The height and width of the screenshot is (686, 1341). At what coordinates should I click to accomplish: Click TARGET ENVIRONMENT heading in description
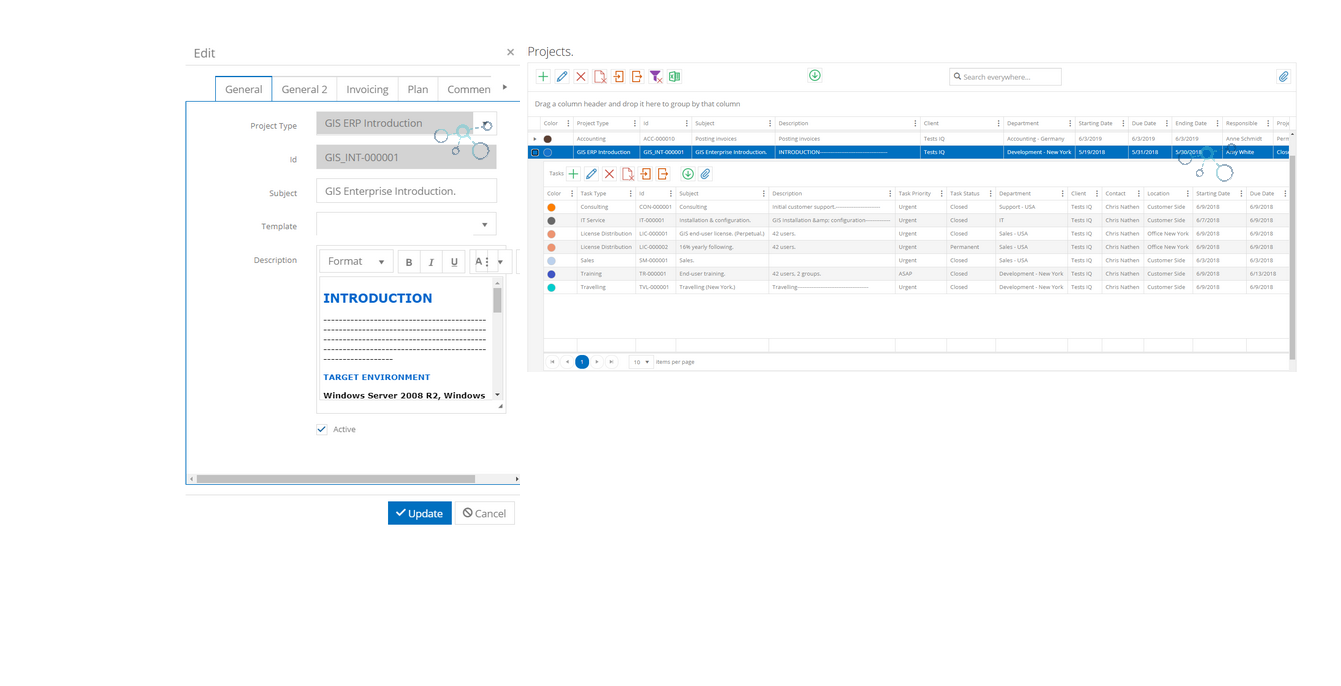(376, 377)
